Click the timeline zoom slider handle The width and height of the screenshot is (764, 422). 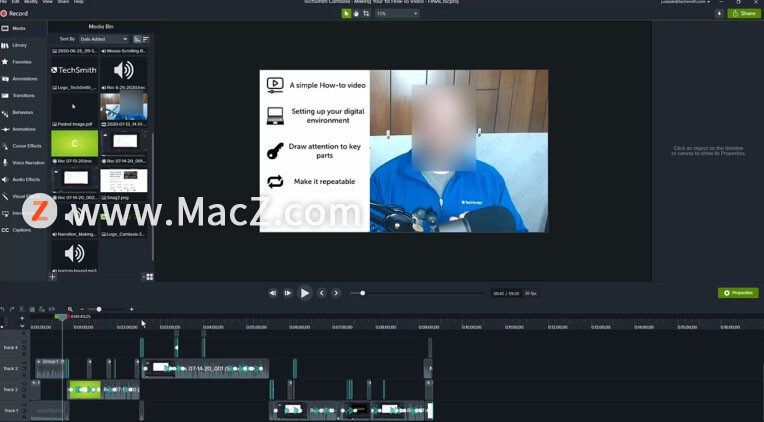click(99, 309)
